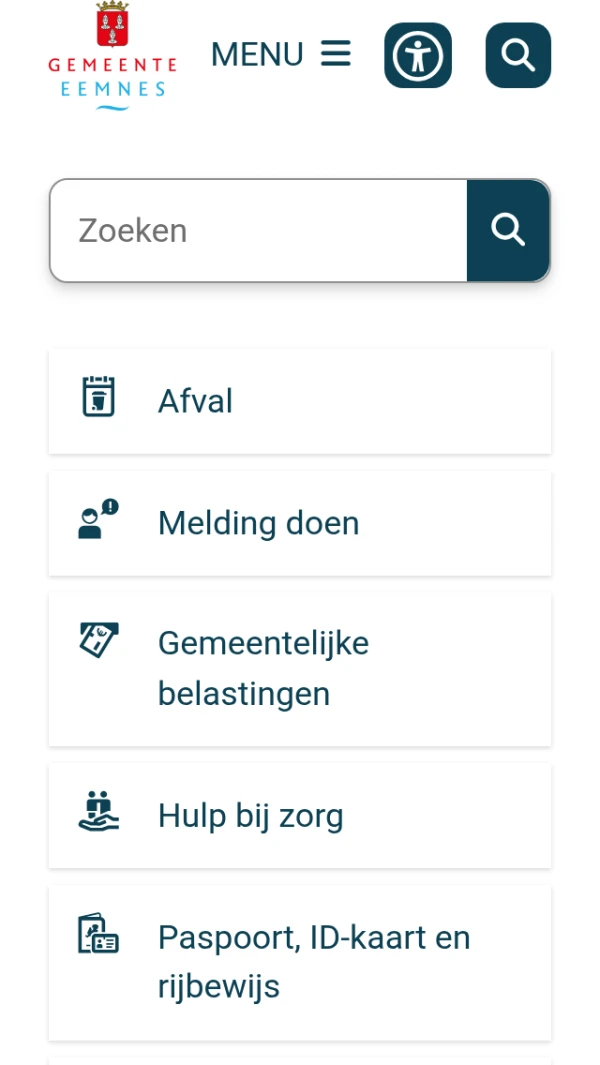Focus the Zoeken search input field
This screenshot has width=600, height=1065.
pyautogui.click(x=258, y=231)
